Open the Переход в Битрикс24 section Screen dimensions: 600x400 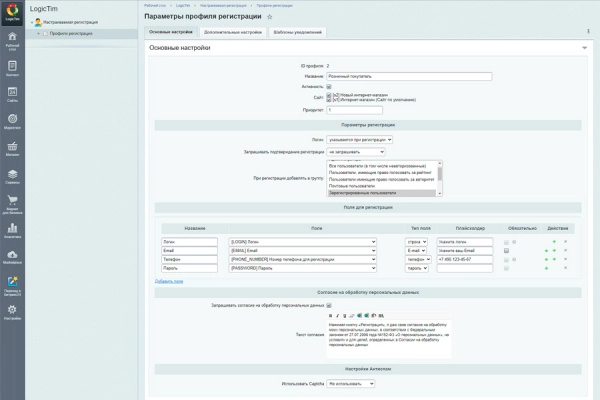pyautogui.click(x=12, y=286)
